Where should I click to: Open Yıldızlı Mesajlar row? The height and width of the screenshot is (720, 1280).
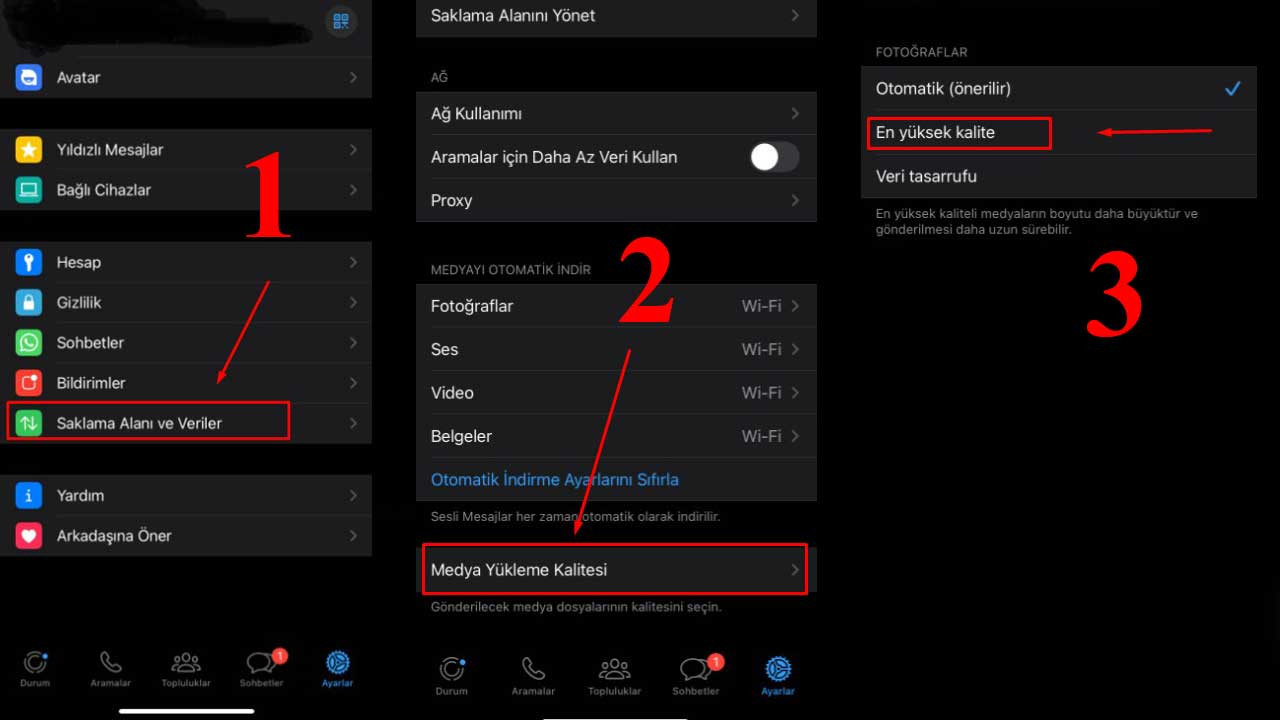186,150
